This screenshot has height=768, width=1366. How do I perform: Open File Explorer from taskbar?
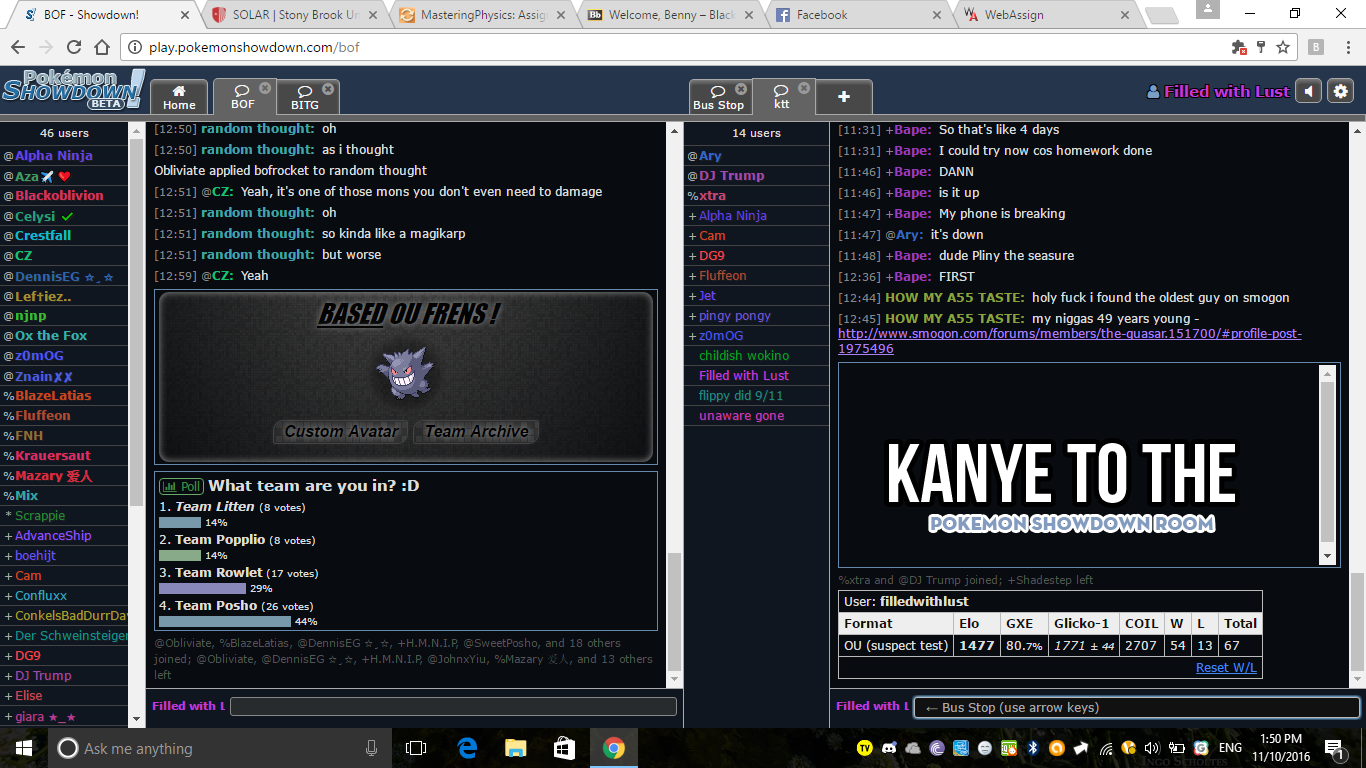point(516,748)
